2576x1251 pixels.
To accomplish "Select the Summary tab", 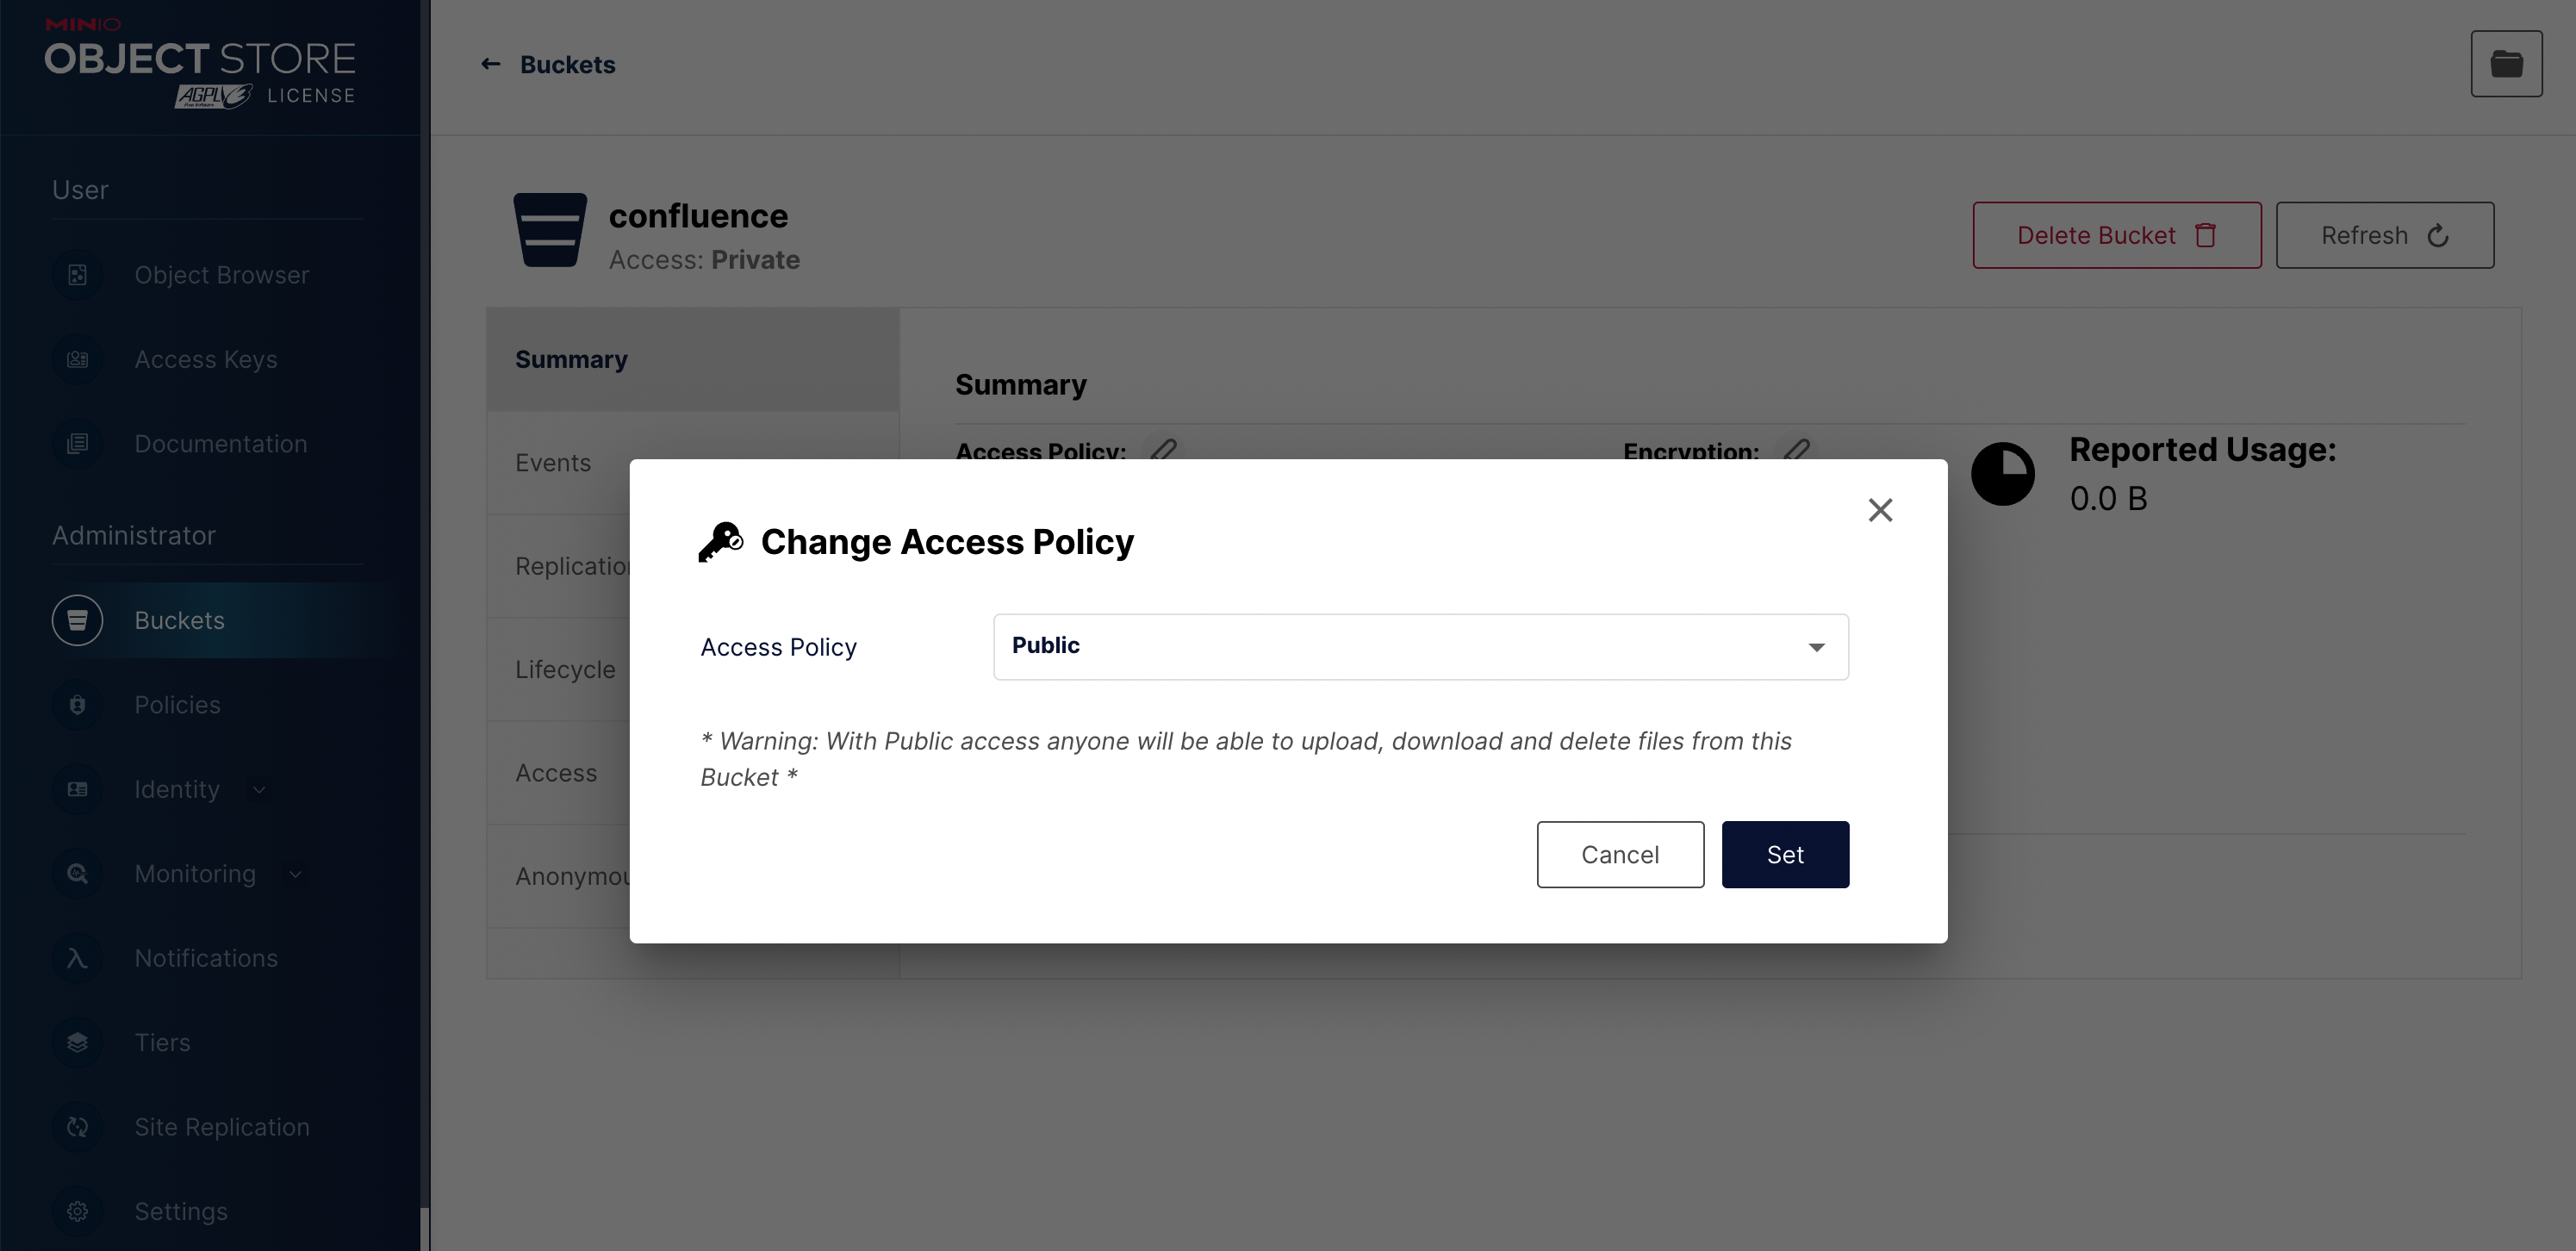I will point(571,359).
